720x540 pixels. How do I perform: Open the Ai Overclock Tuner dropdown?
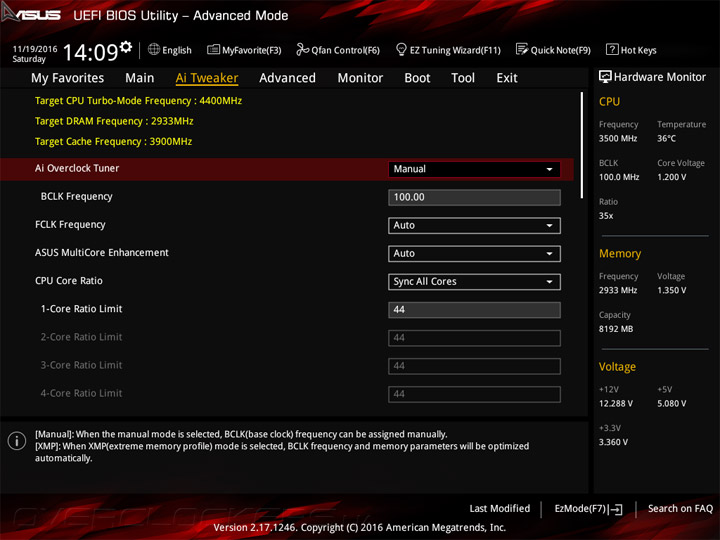474,169
